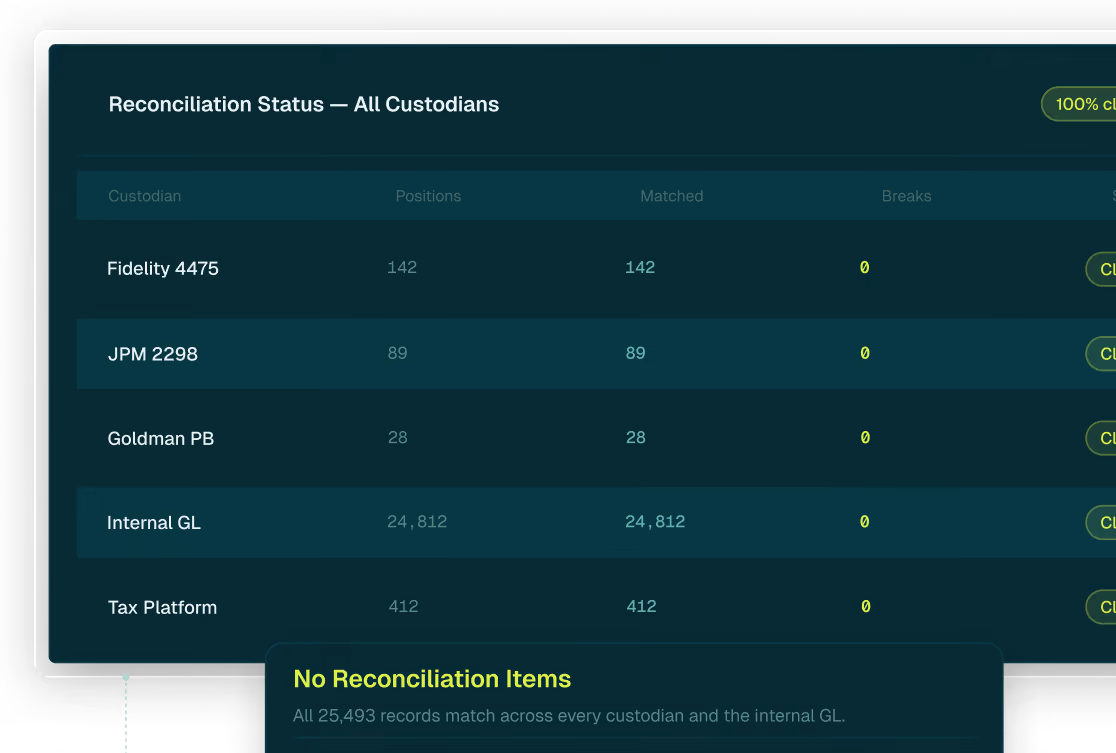Click the All 25,493 records match description
Image resolution: width=1116 pixels, height=753 pixels.
569,716
